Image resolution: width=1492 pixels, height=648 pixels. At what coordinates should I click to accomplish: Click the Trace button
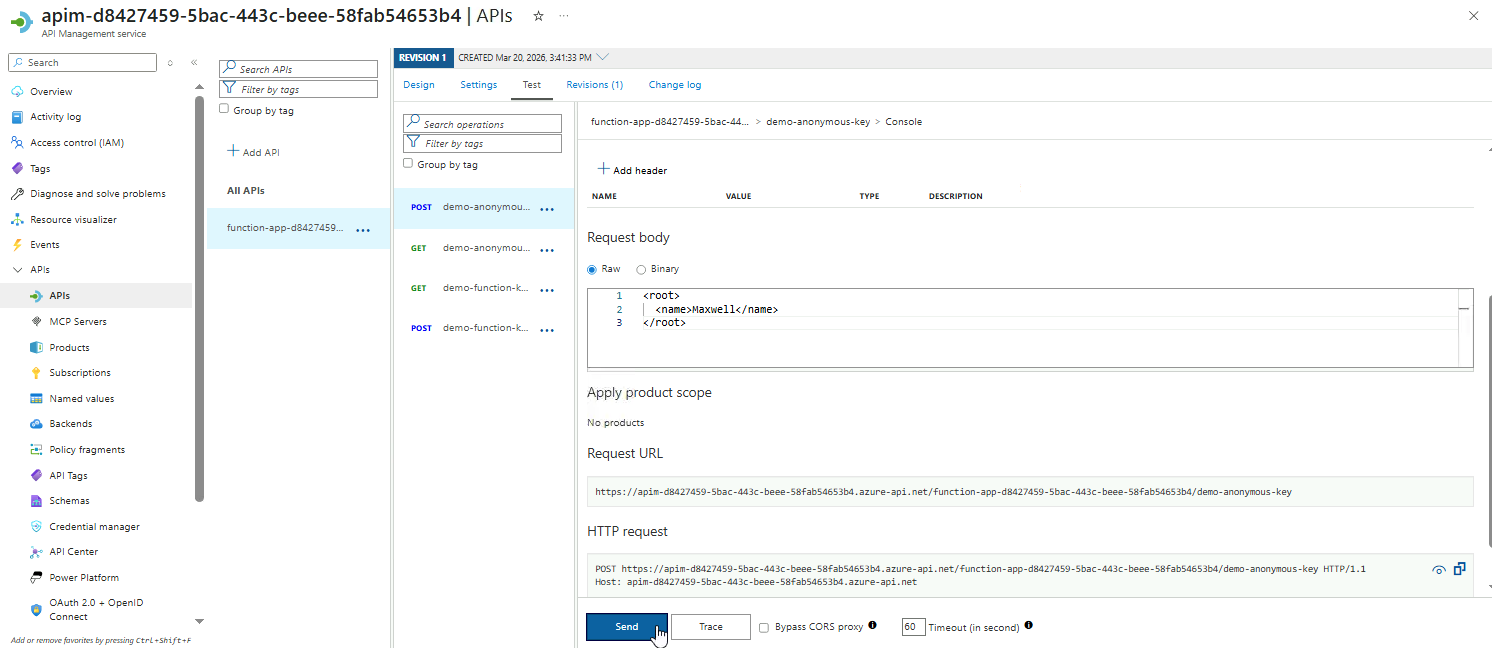click(x=710, y=627)
